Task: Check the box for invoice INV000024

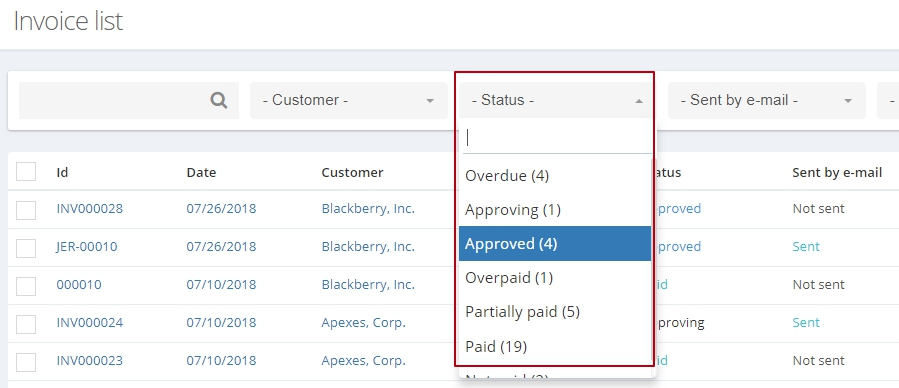Action: tap(26, 324)
